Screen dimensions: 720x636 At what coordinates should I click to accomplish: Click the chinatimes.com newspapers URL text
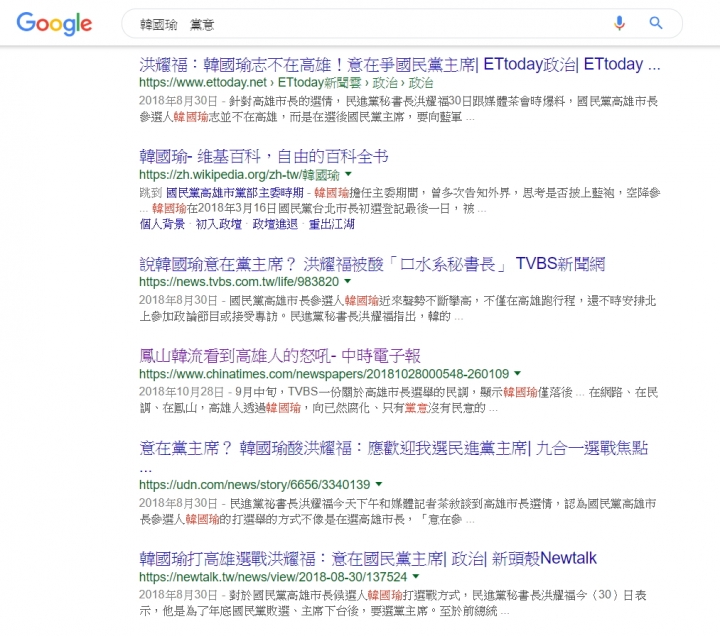[324, 374]
